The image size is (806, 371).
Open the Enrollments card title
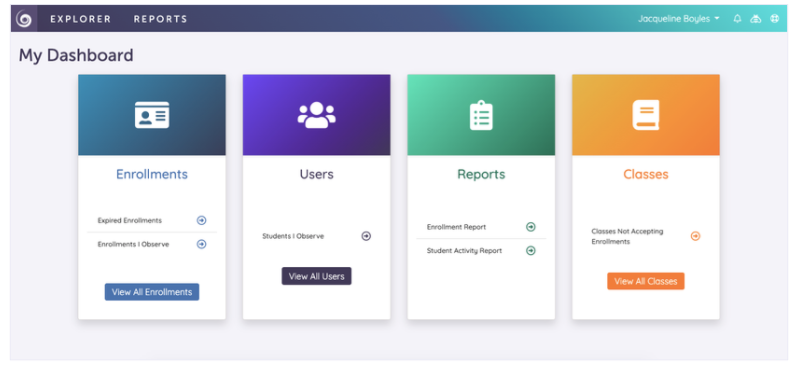[x=152, y=174]
